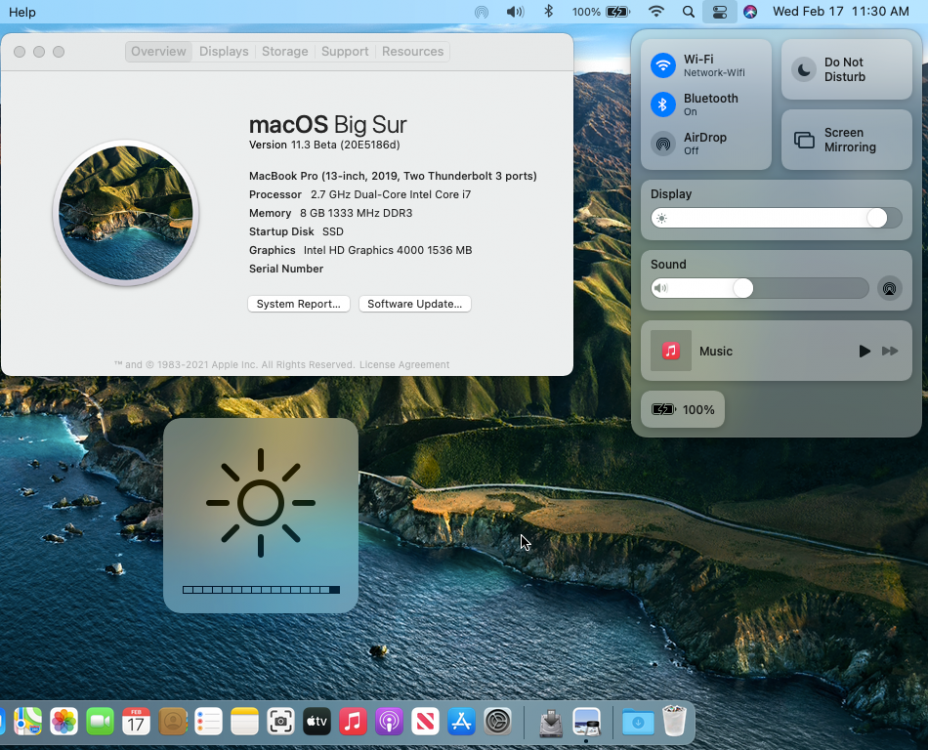Viewport: 928px width, 750px height.
Task: Open News app in Dock
Action: tap(425, 722)
